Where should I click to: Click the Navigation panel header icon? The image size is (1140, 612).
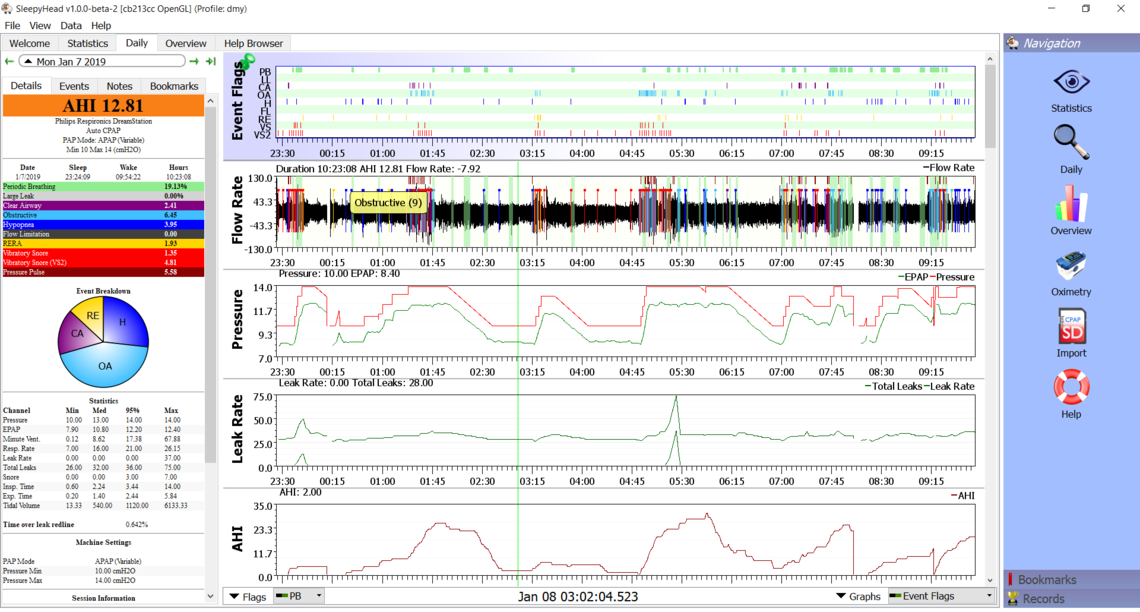tap(1013, 43)
